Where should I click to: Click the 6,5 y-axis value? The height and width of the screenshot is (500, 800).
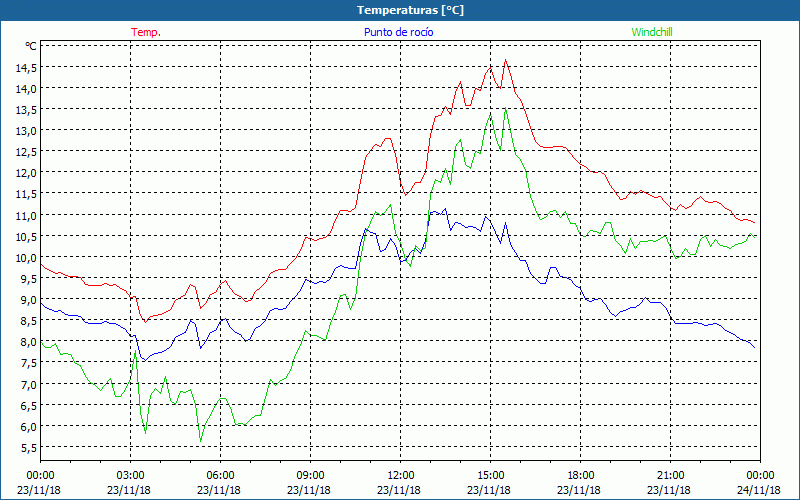click(x=30, y=405)
